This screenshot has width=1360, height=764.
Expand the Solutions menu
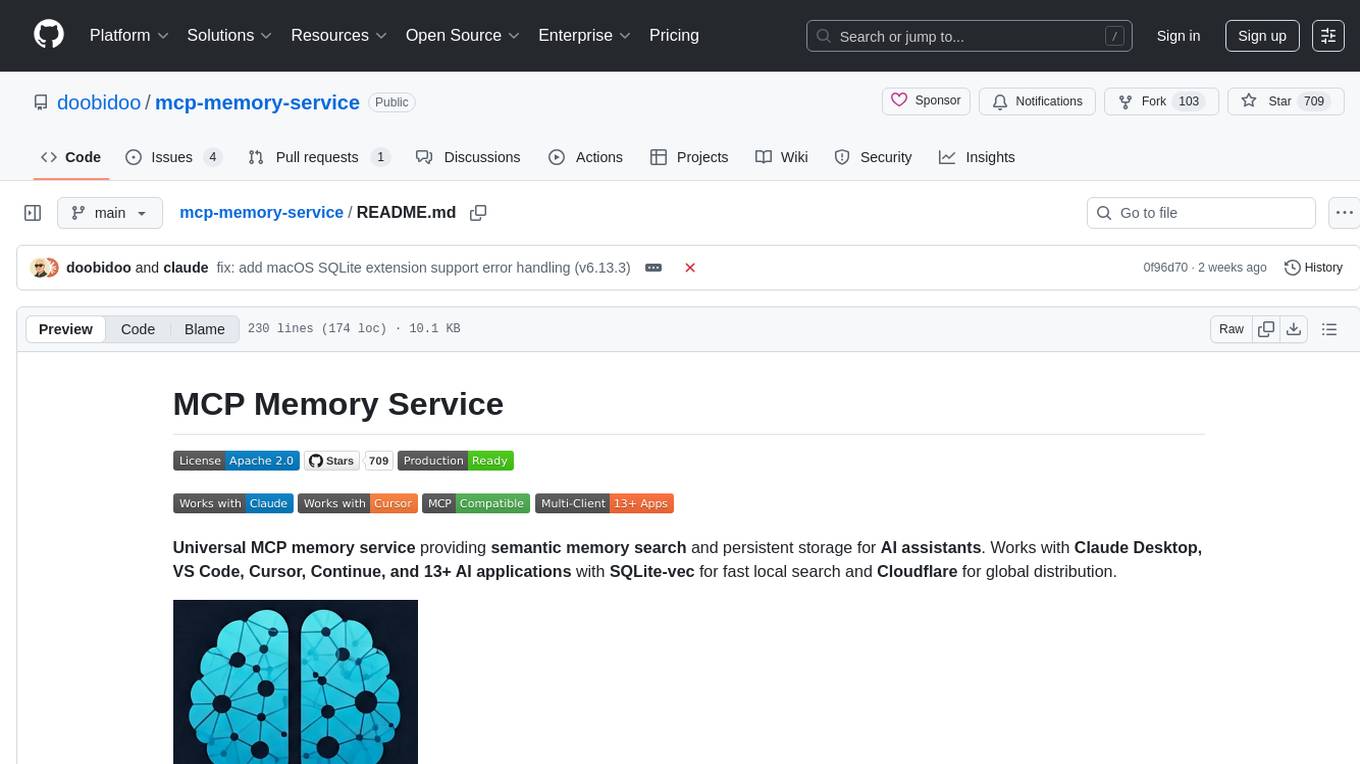coord(230,35)
